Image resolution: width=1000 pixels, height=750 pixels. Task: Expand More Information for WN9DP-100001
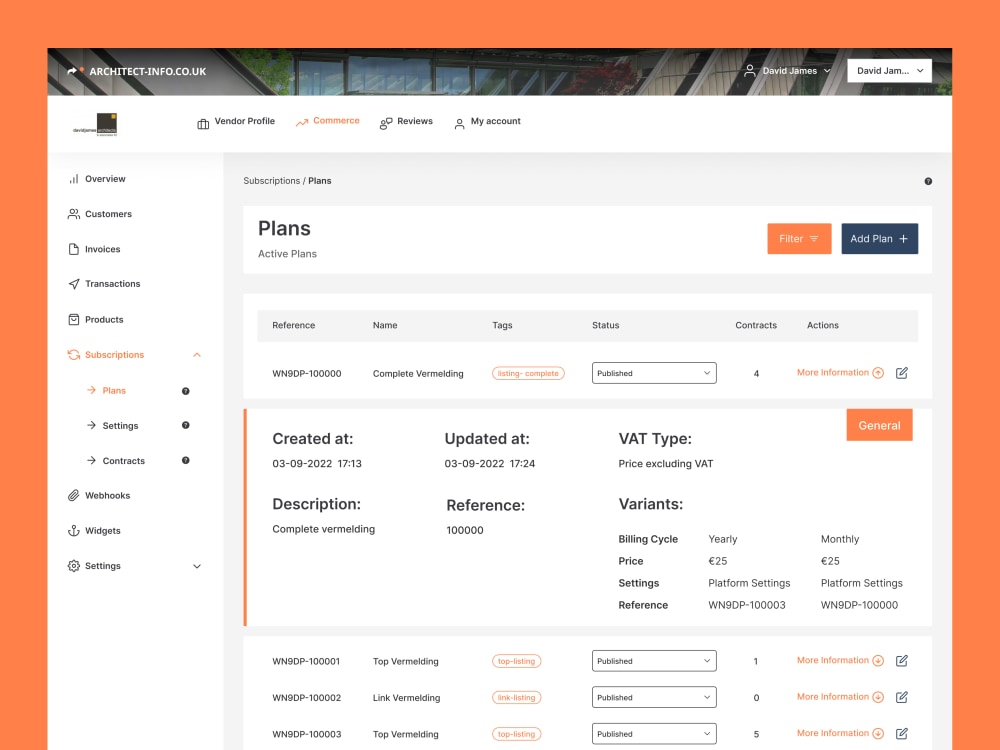[x=840, y=660]
